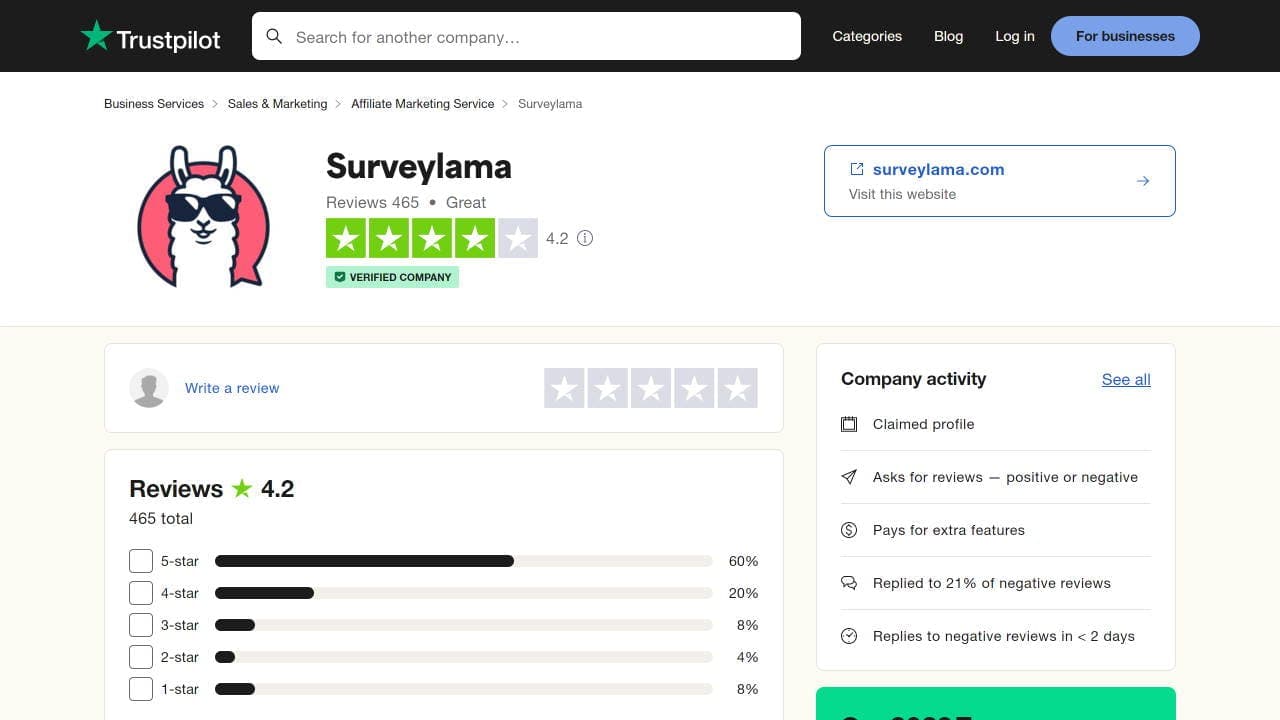The width and height of the screenshot is (1280, 720).
Task: Enable the 5-star review filter
Action: coord(140,561)
